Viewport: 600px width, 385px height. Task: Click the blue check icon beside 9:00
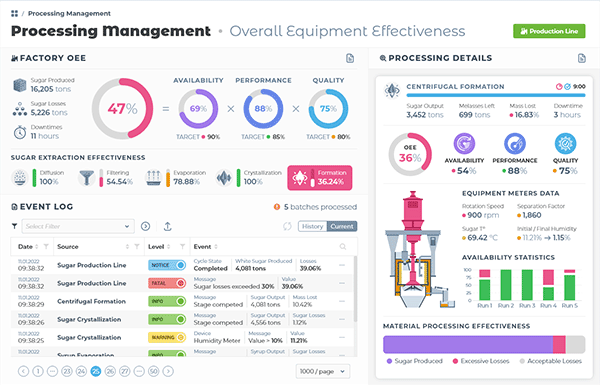pos(567,86)
